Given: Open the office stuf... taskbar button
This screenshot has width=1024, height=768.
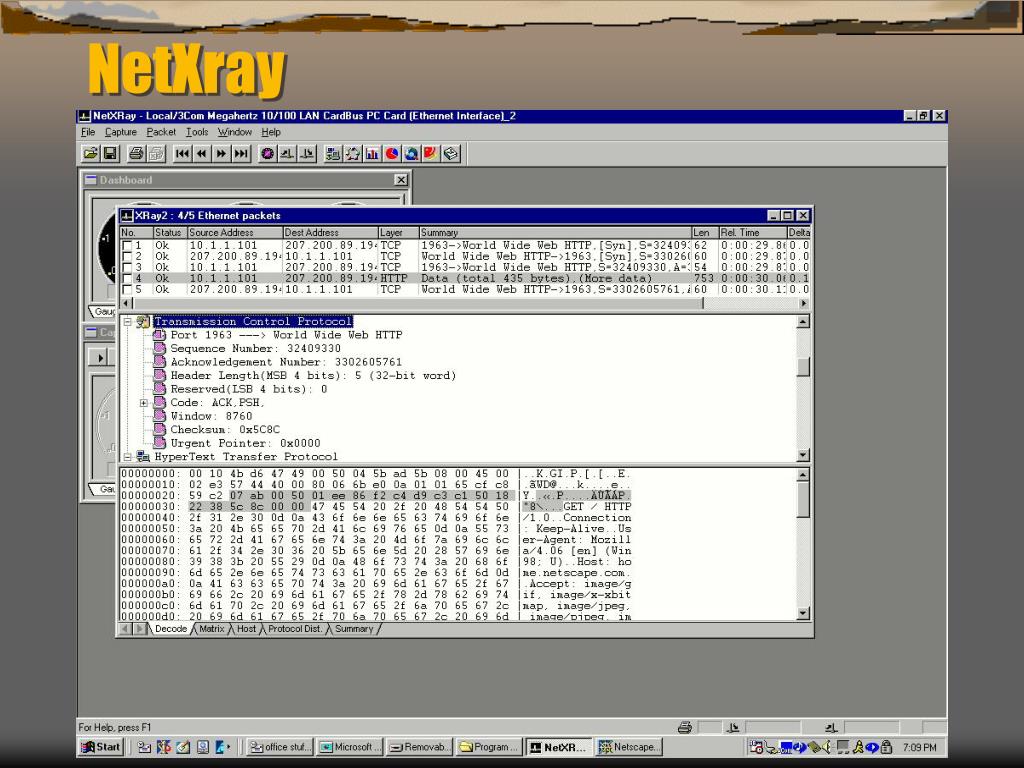Looking at the screenshot, I should point(281,747).
